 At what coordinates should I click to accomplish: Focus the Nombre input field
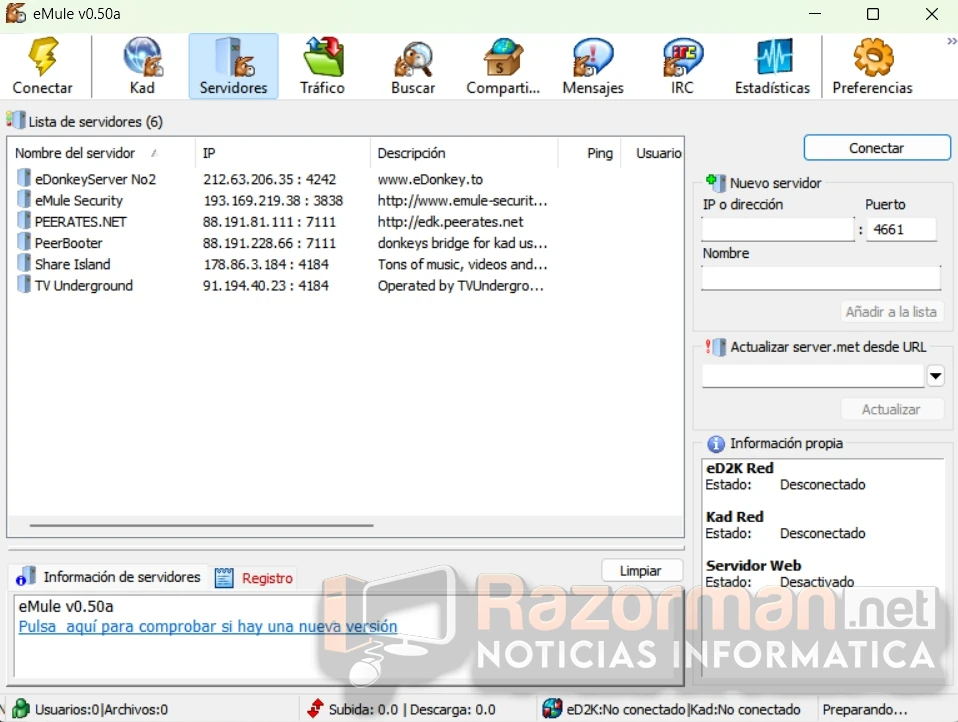click(x=821, y=278)
